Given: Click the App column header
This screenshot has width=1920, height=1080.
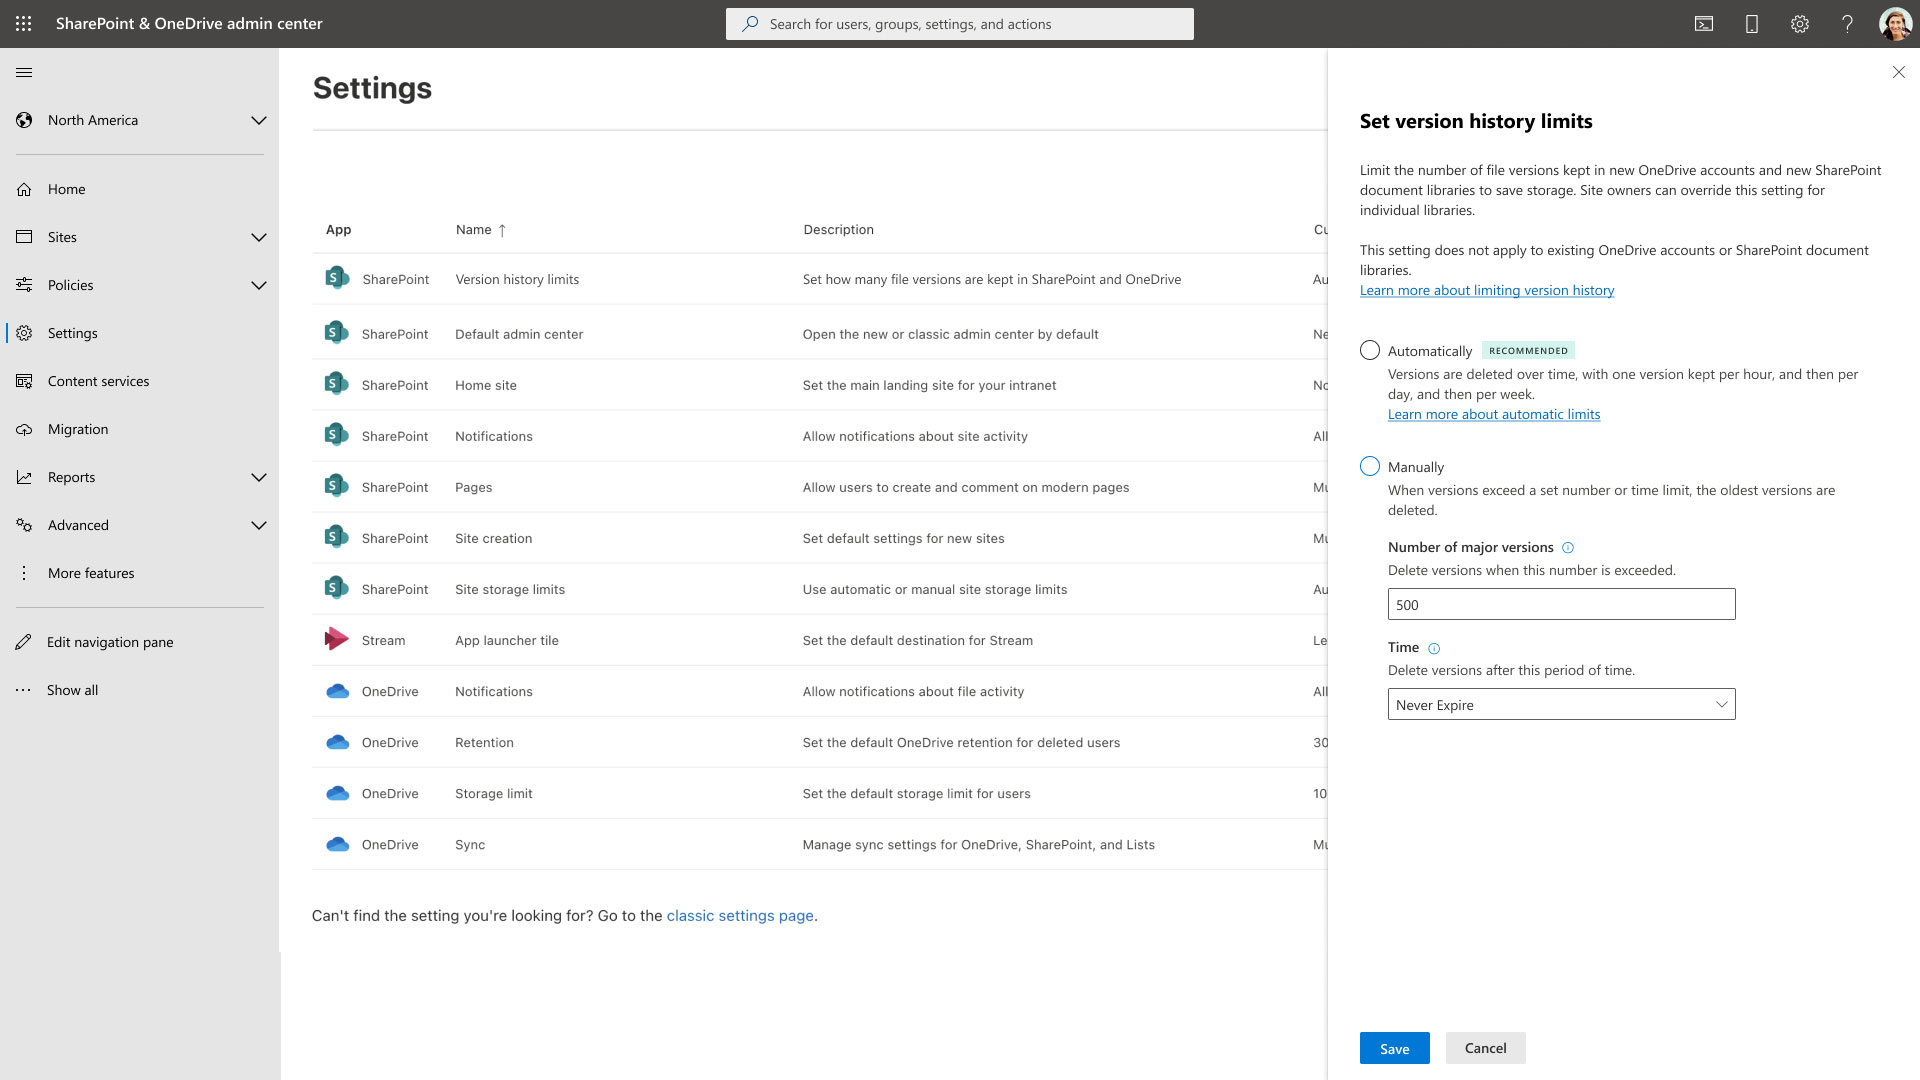Looking at the screenshot, I should pyautogui.click(x=338, y=229).
